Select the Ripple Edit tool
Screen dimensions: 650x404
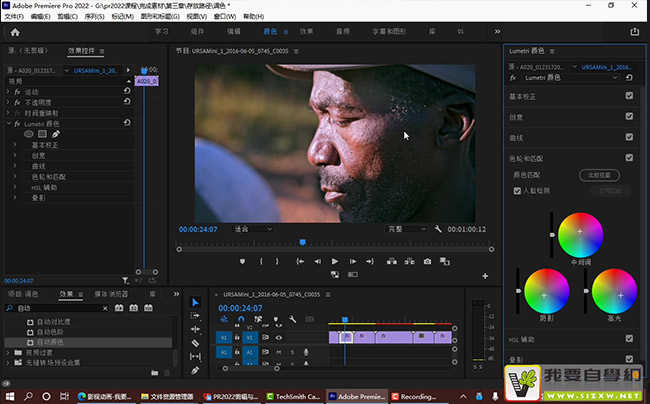coord(195,329)
